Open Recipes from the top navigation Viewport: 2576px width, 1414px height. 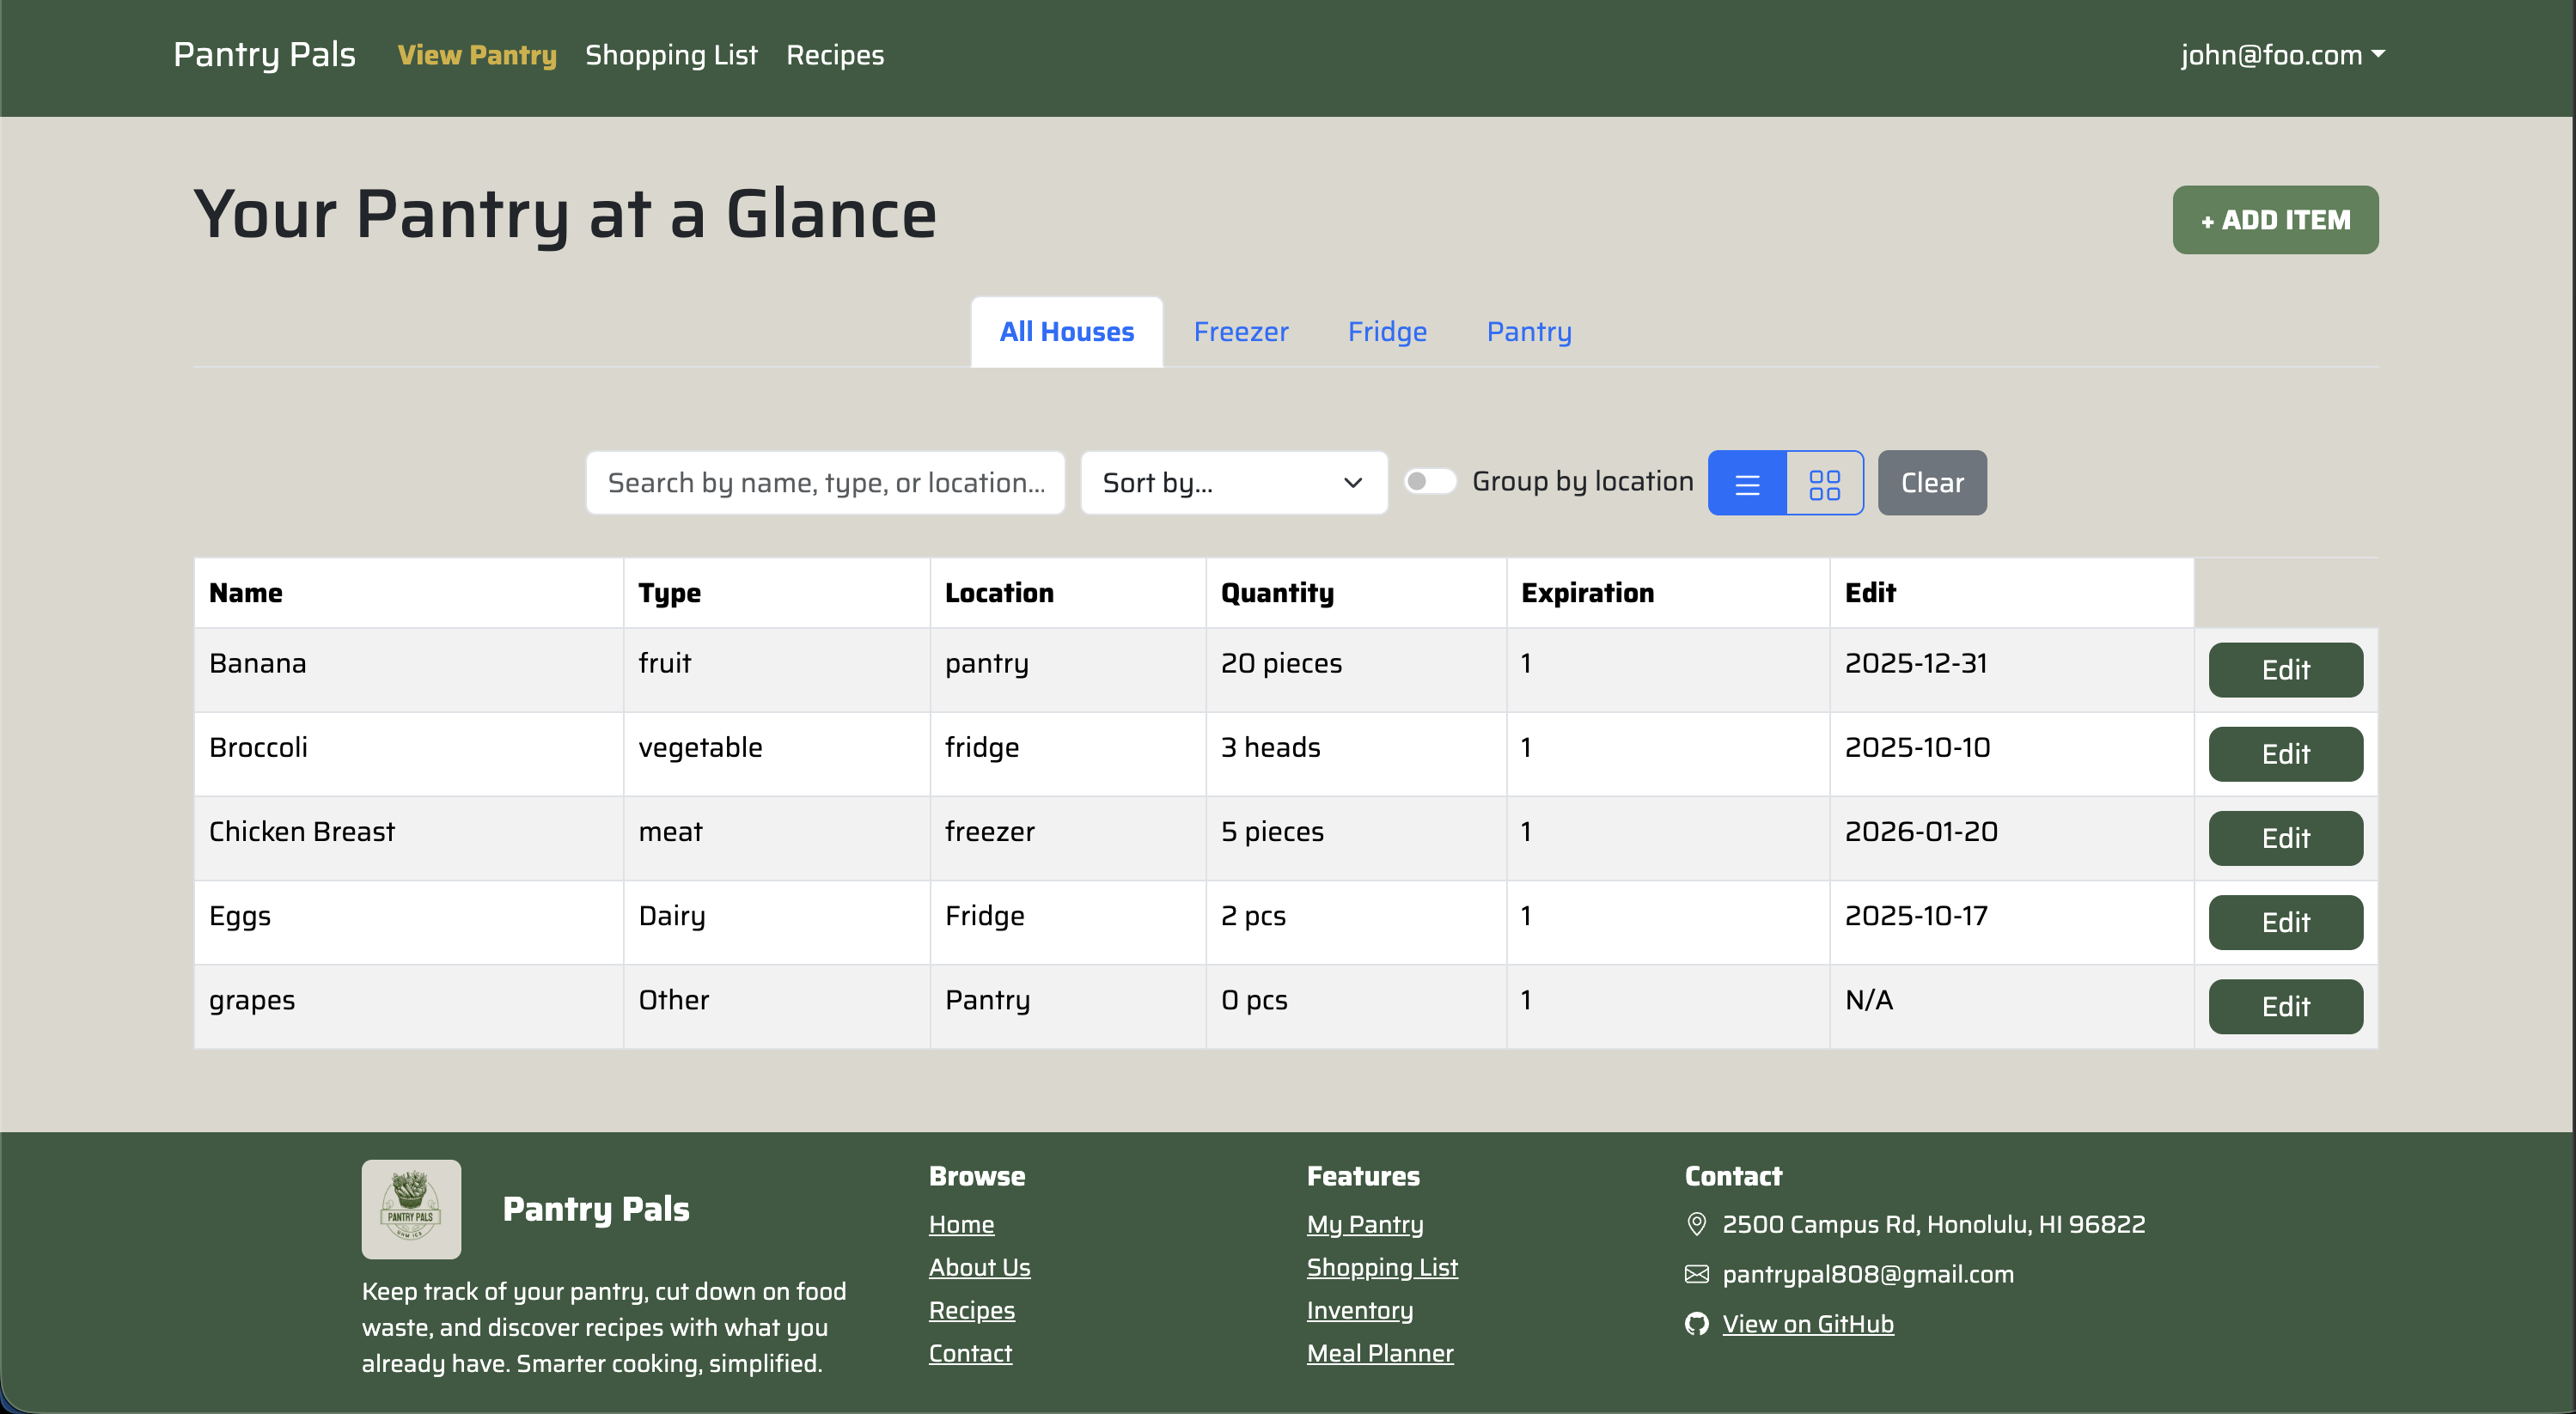pos(835,55)
